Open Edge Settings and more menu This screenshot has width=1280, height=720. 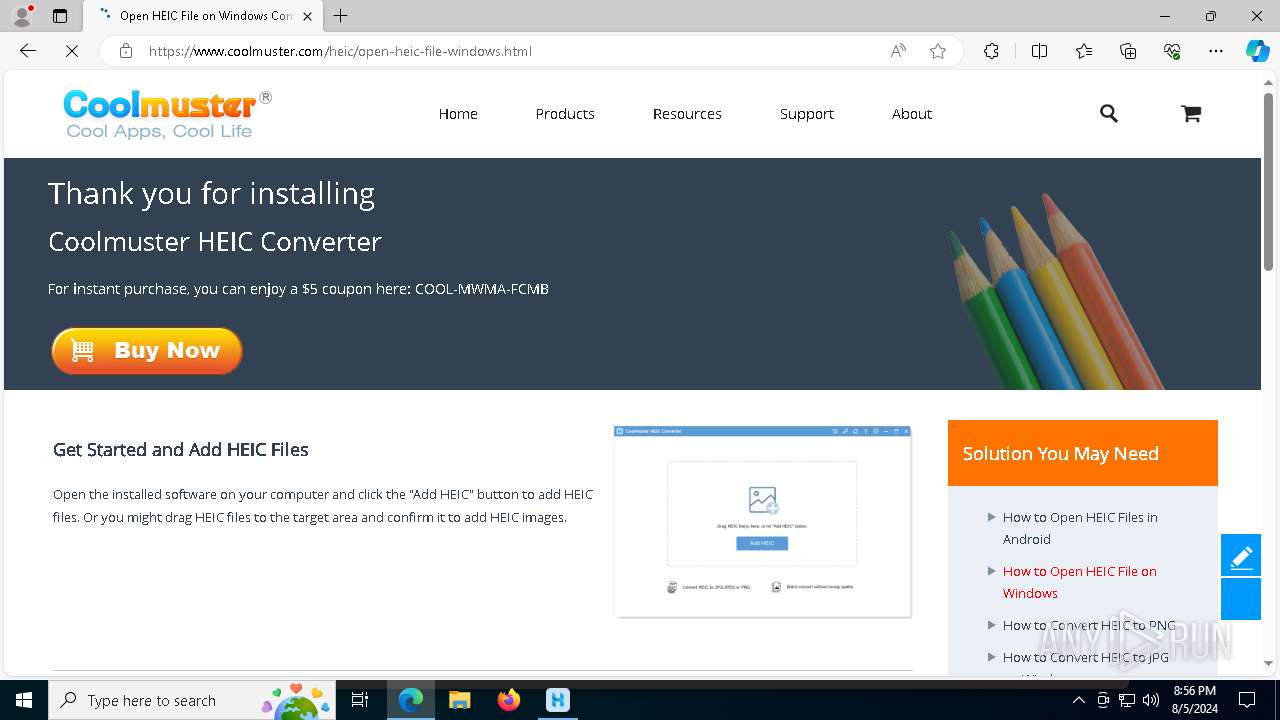pos(1216,51)
